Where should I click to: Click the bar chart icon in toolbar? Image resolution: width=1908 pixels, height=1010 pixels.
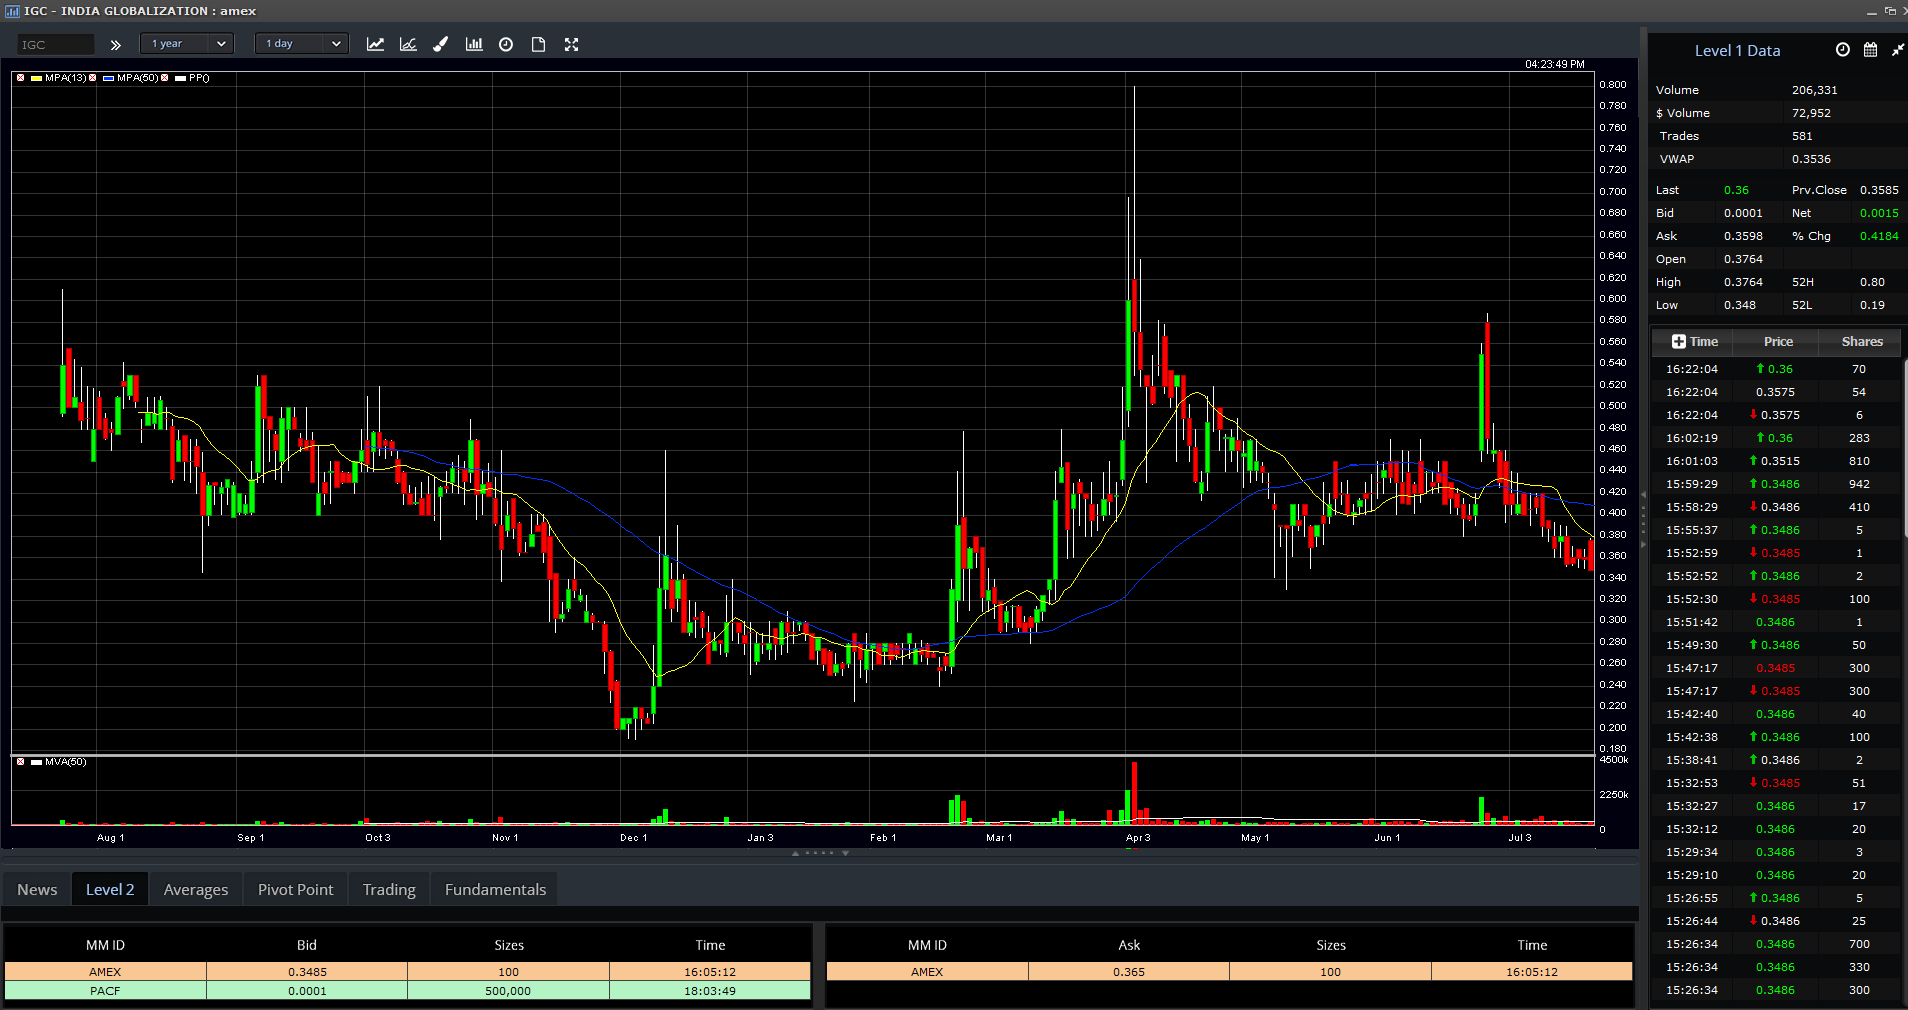click(x=474, y=44)
